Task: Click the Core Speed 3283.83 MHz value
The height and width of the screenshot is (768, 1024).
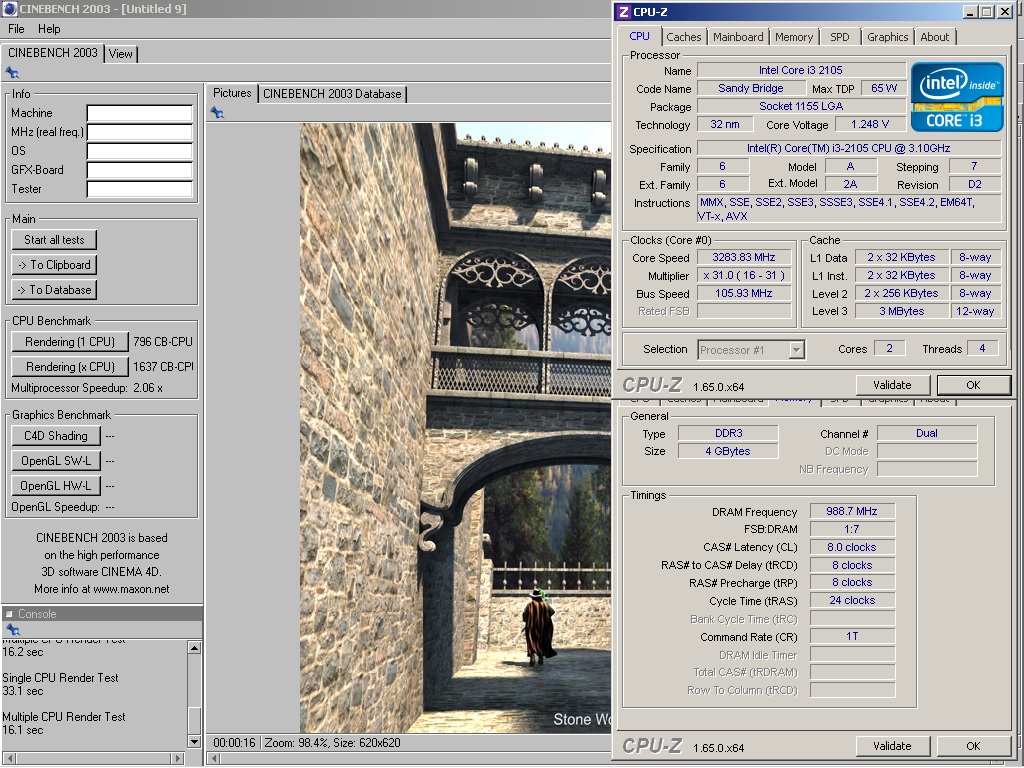Action: tap(744, 257)
